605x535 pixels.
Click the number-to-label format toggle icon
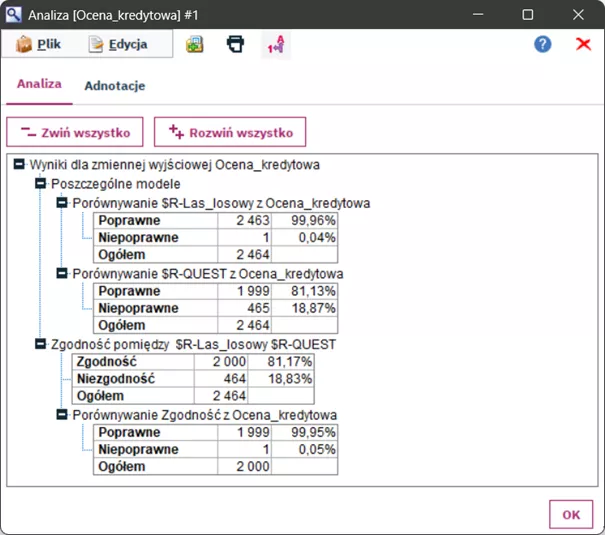[x=276, y=45]
